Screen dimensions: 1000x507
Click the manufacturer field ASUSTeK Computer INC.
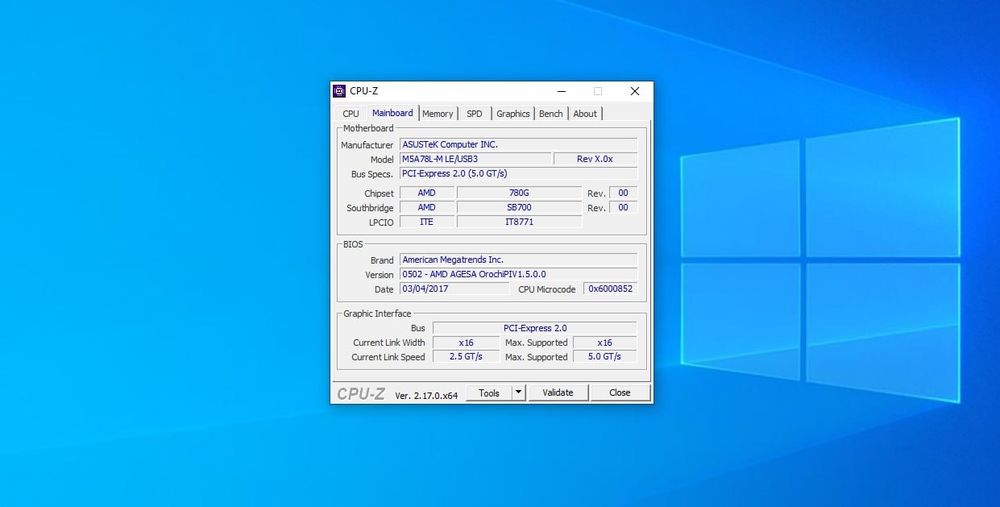[518, 145]
